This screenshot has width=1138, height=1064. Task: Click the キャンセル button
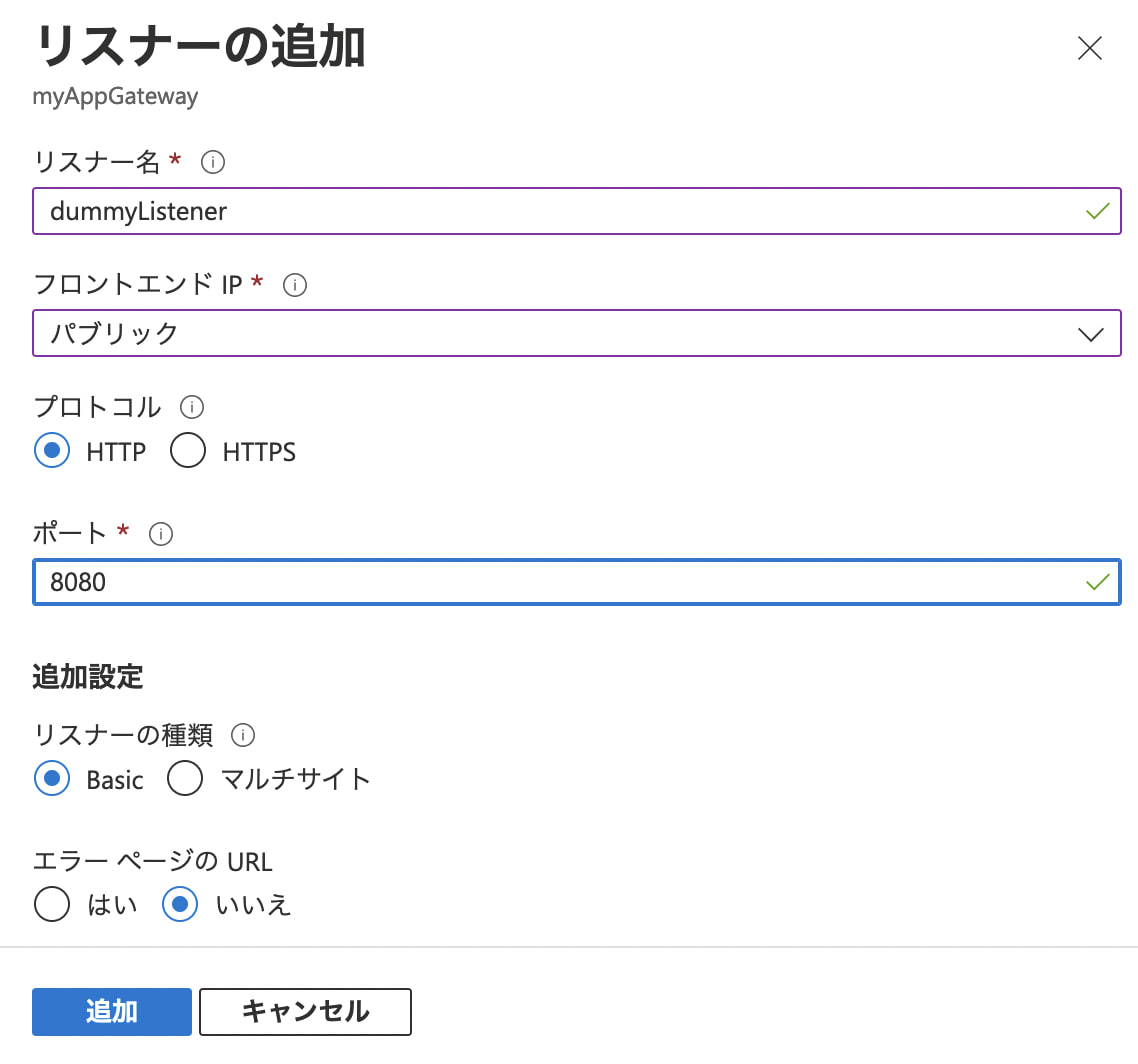pos(305,1011)
